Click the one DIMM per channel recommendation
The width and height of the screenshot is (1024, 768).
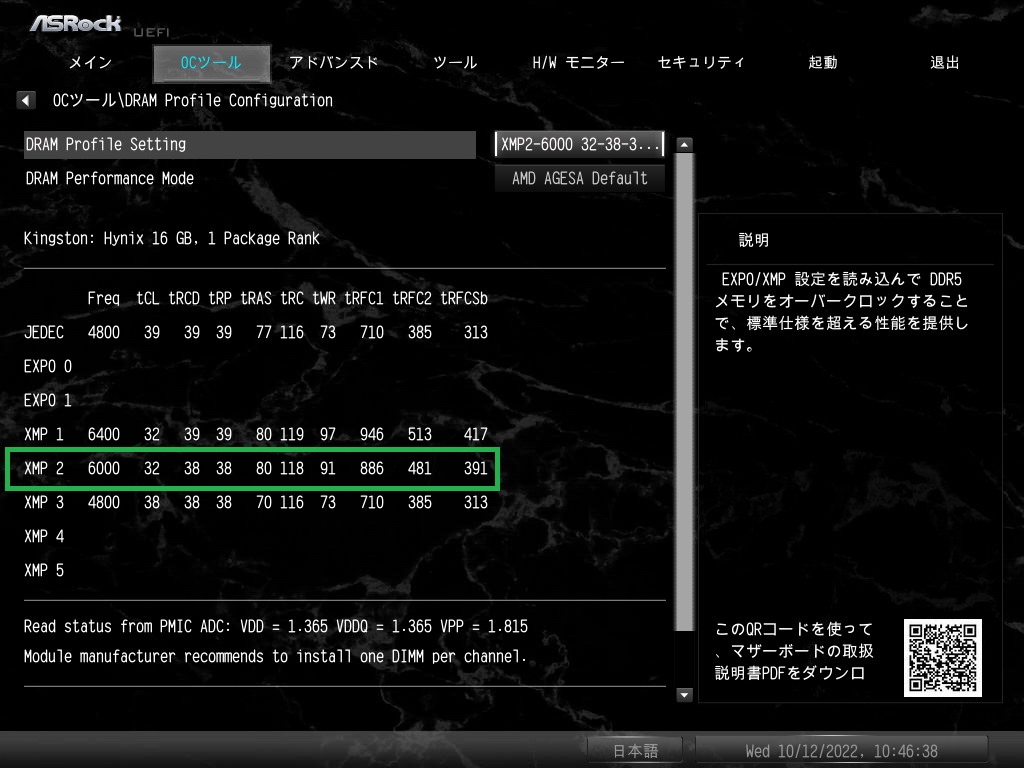click(275, 656)
